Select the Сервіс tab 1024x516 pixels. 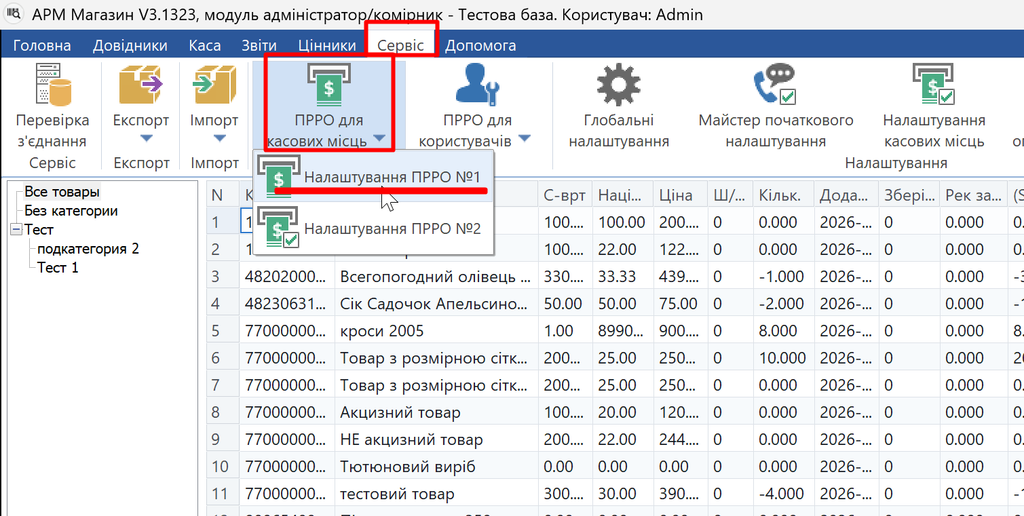400,46
